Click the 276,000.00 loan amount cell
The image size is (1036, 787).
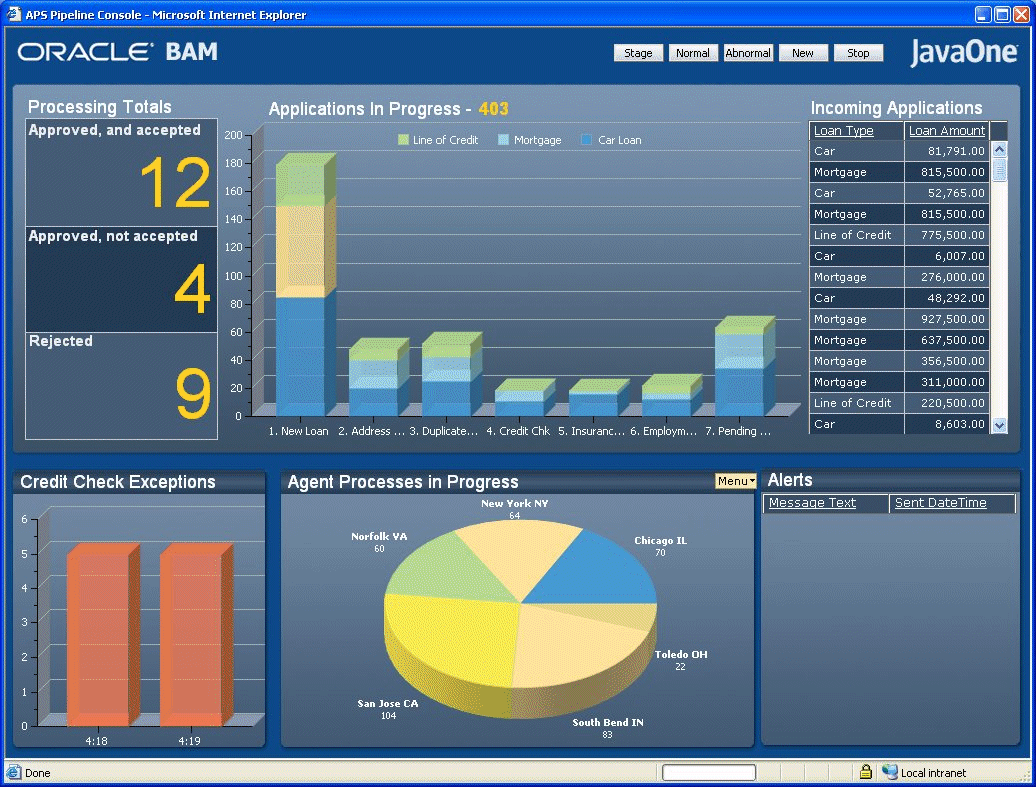coord(946,277)
